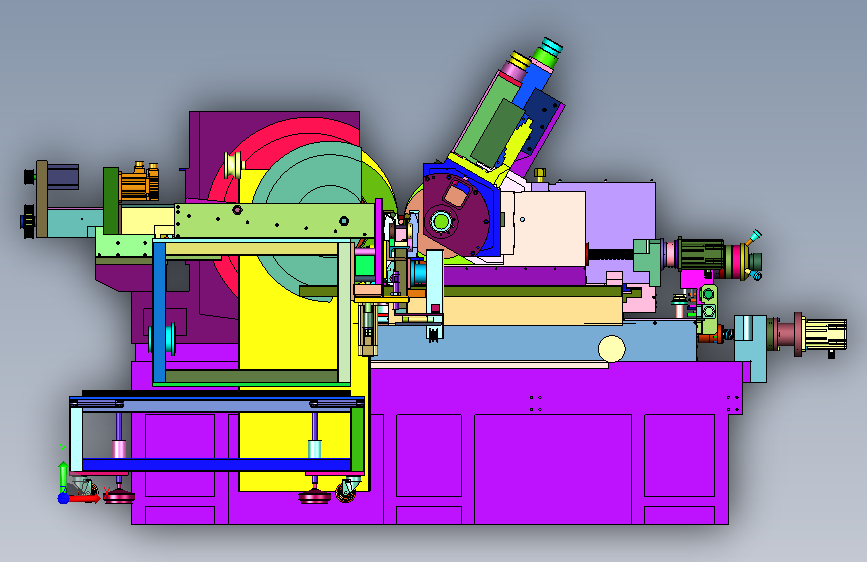Pick the pale yellow round disc on the blue slide
This screenshot has height=562, width=867.
point(612,349)
